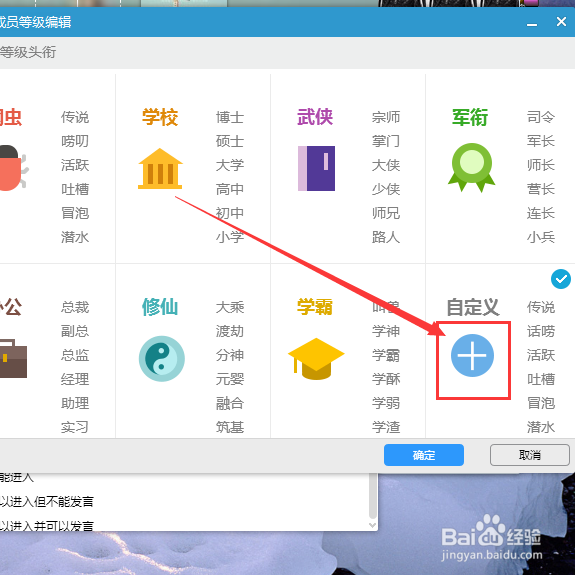The height and width of the screenshot is (575, 575).
Task: Click 助理 in the office list
Action: pos(75,403)
